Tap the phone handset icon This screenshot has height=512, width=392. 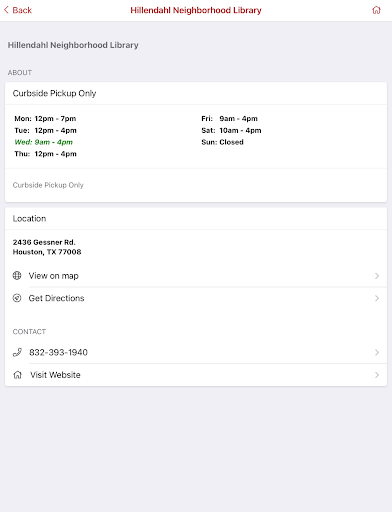pyautogui.click(x=17, y=352)
